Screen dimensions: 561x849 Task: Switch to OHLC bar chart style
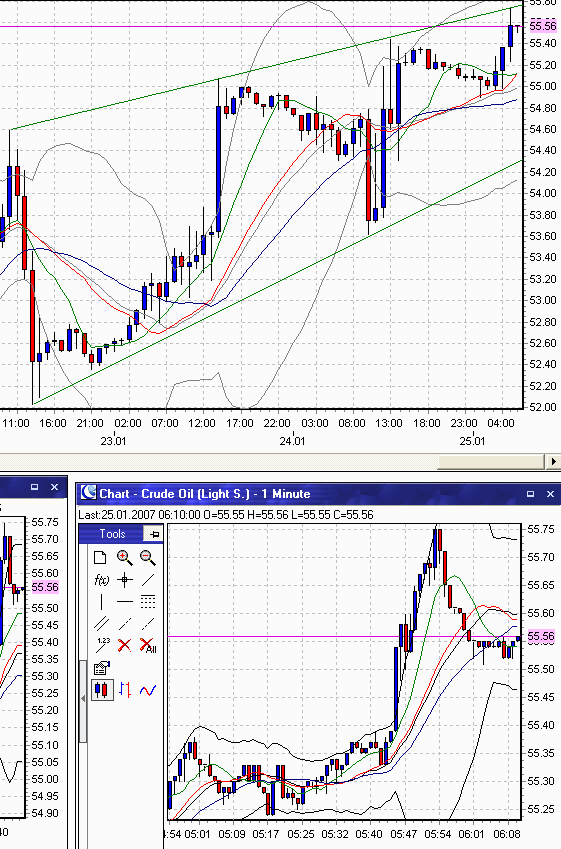tap(125, 690)
